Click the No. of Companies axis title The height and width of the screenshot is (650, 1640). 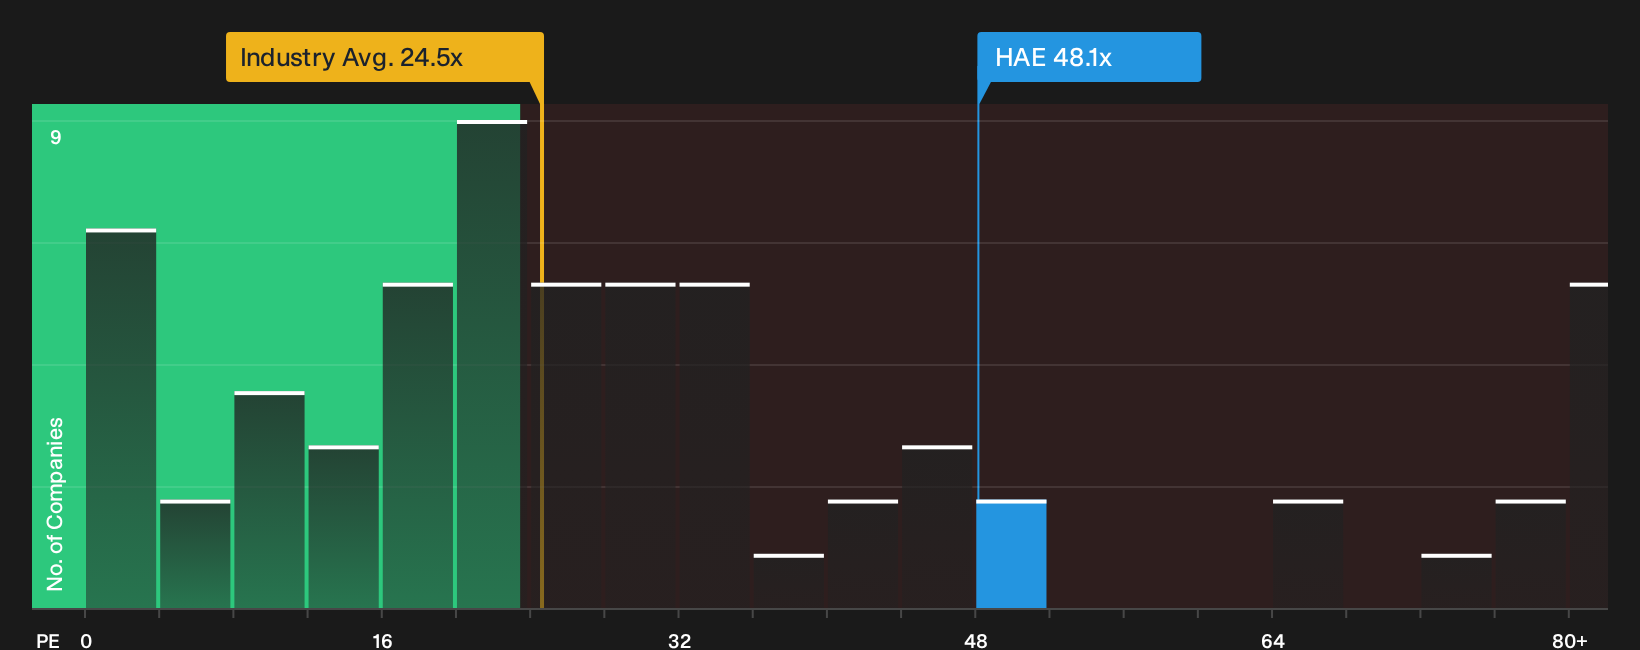tap(55, 504)
